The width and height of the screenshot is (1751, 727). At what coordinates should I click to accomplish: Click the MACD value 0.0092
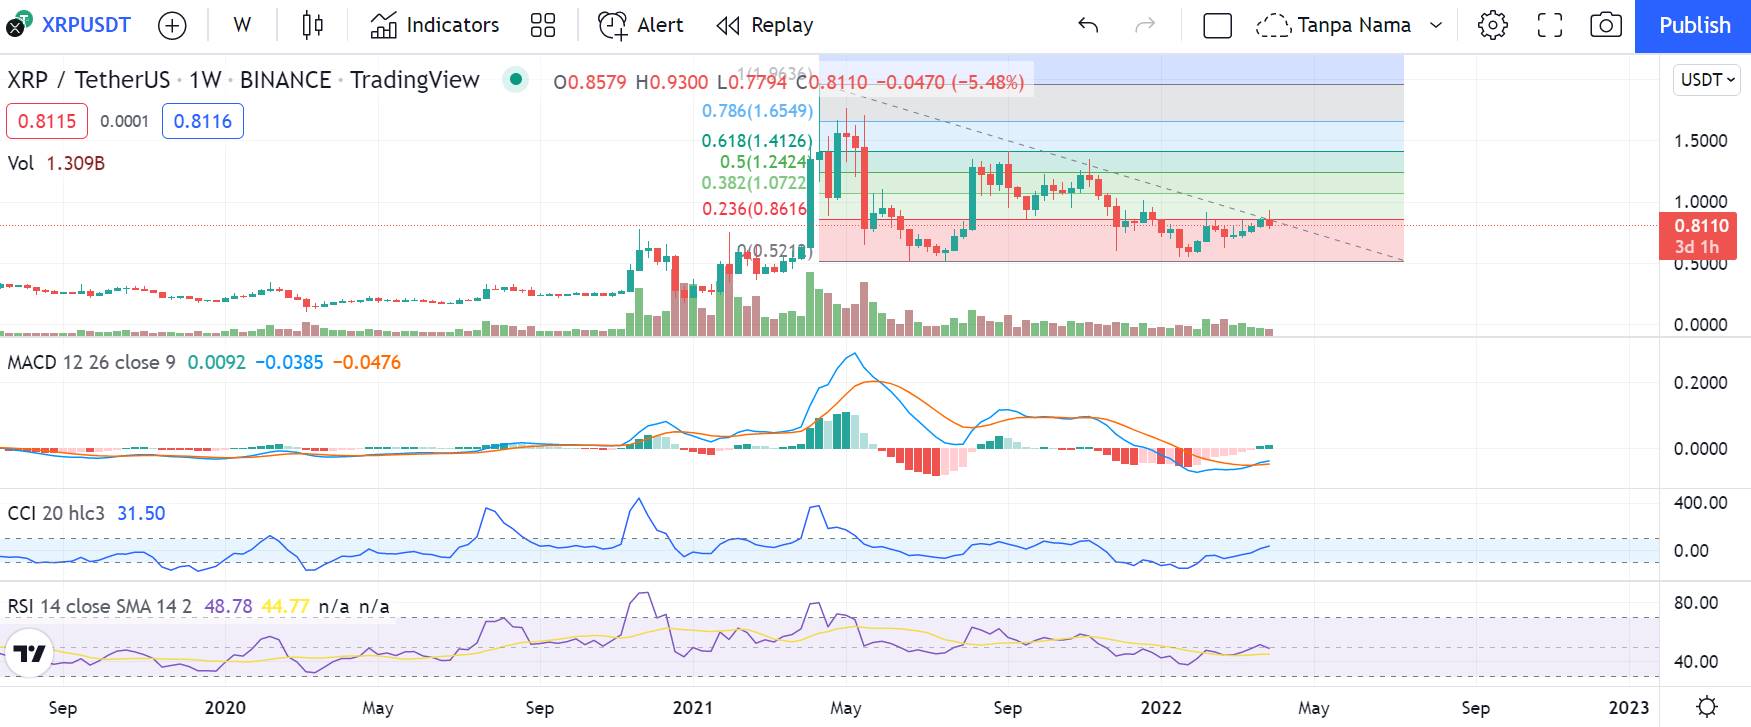(217, 362)
